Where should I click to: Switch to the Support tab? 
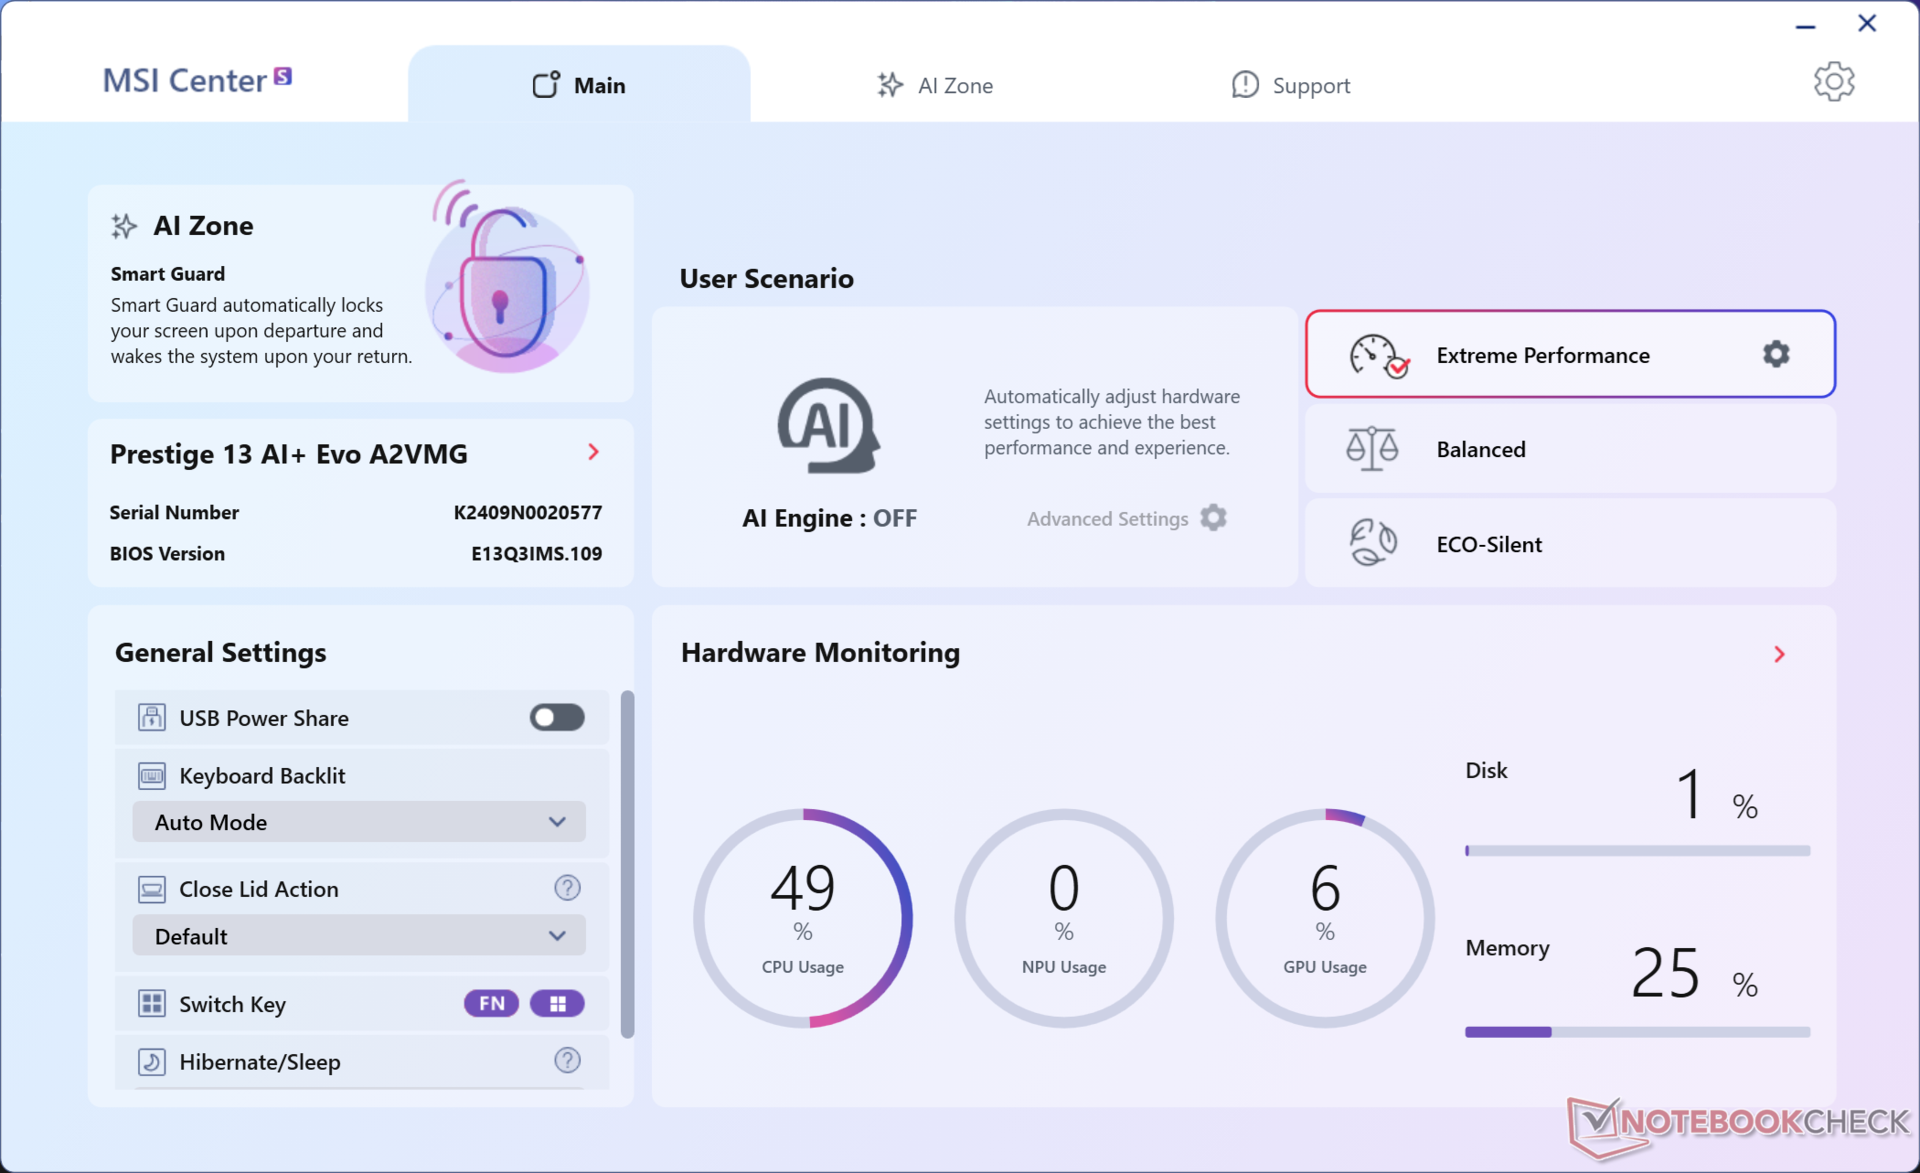[x=1290, y=85]
